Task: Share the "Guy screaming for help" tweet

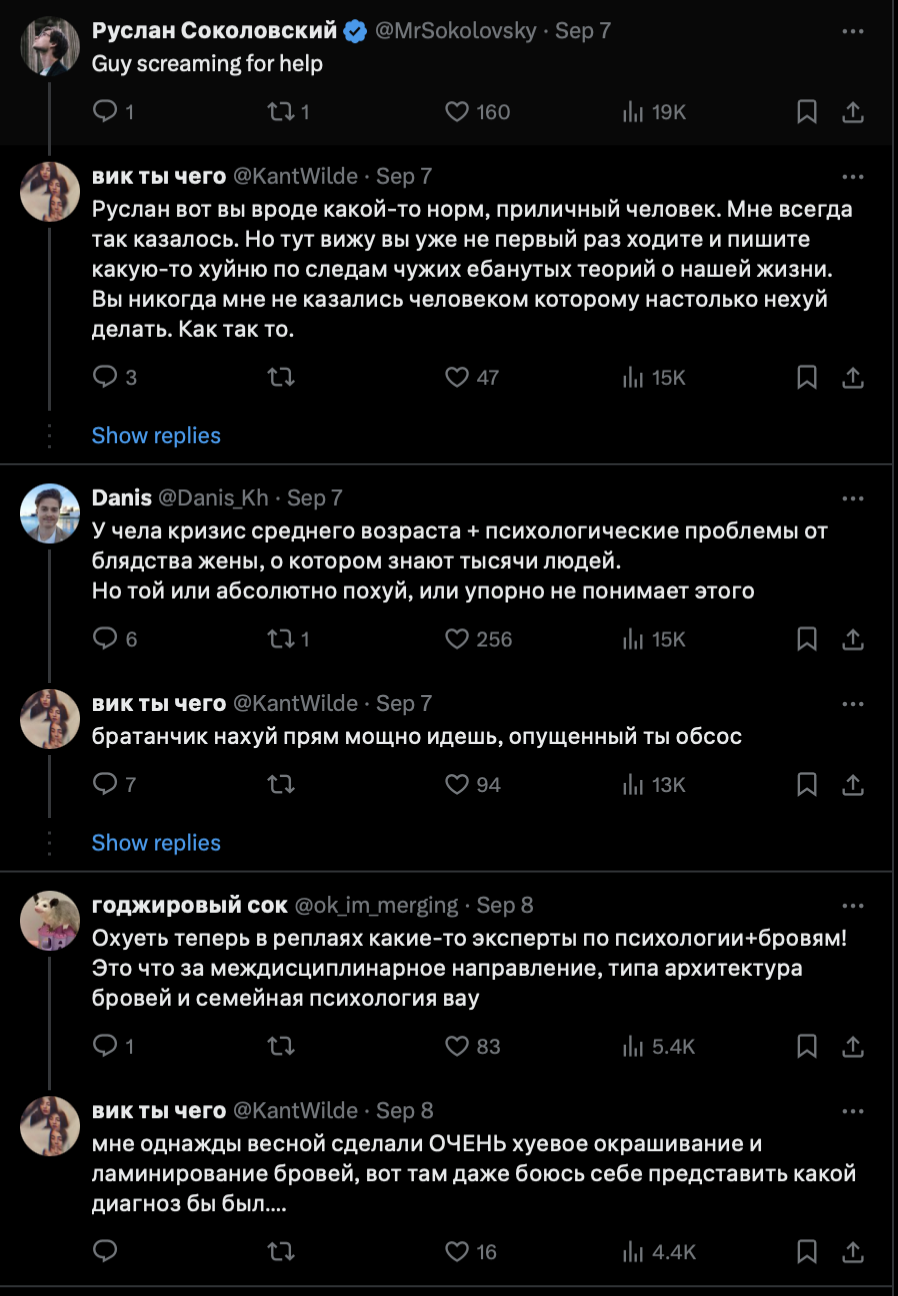Action: tap(853, 112)
